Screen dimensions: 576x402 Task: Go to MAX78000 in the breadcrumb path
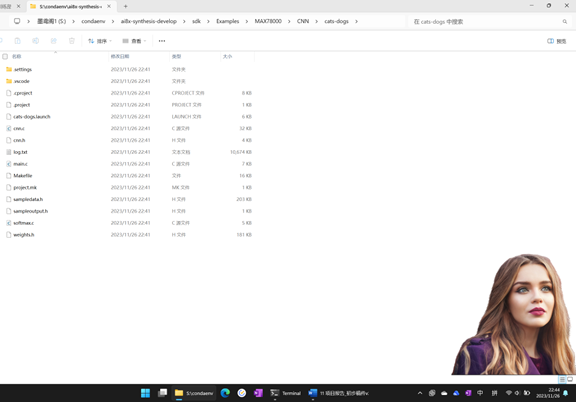coord(268,21)
